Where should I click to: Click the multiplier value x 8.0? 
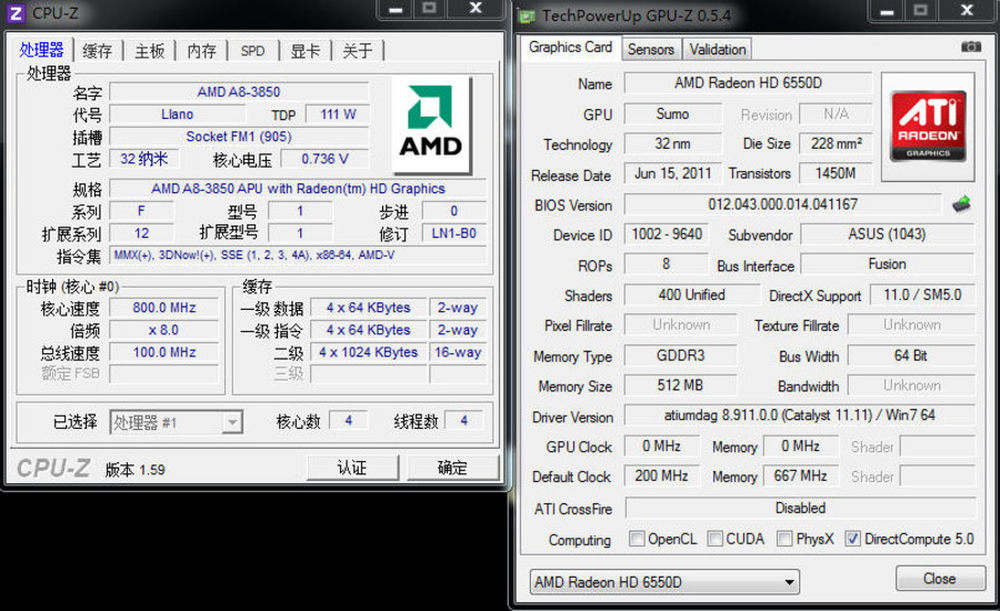pyautogui.click(x=164, y=330)
